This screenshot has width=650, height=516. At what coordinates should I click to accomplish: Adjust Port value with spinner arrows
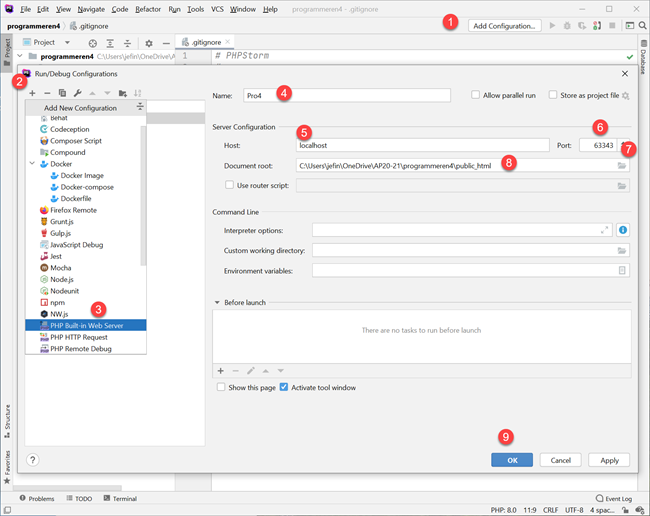[623, 145]
